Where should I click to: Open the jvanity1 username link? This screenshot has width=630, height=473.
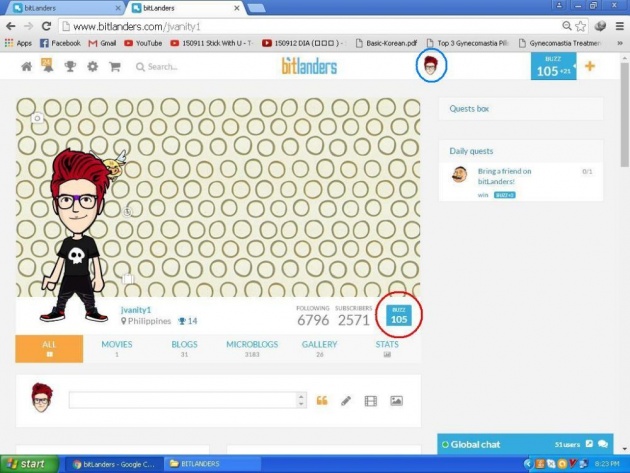(136, 310)
